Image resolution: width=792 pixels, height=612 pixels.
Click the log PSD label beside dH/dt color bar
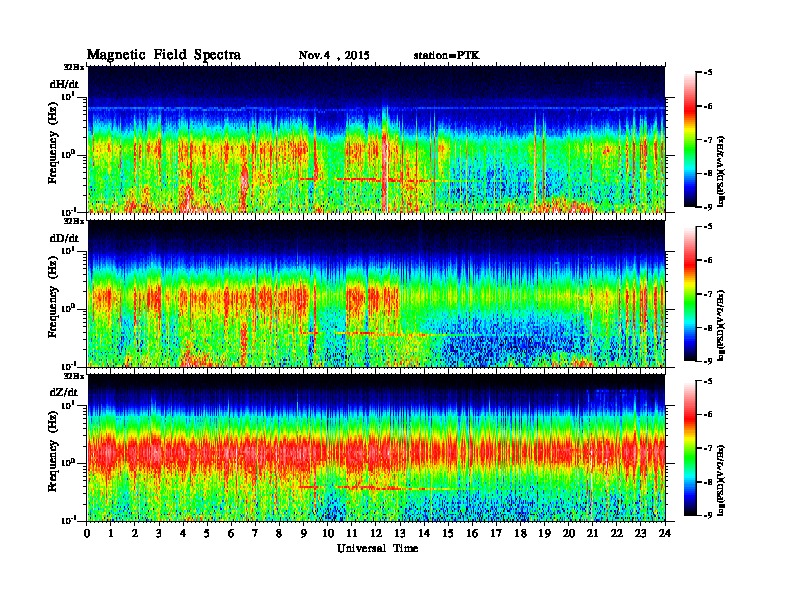click(722, 171)
